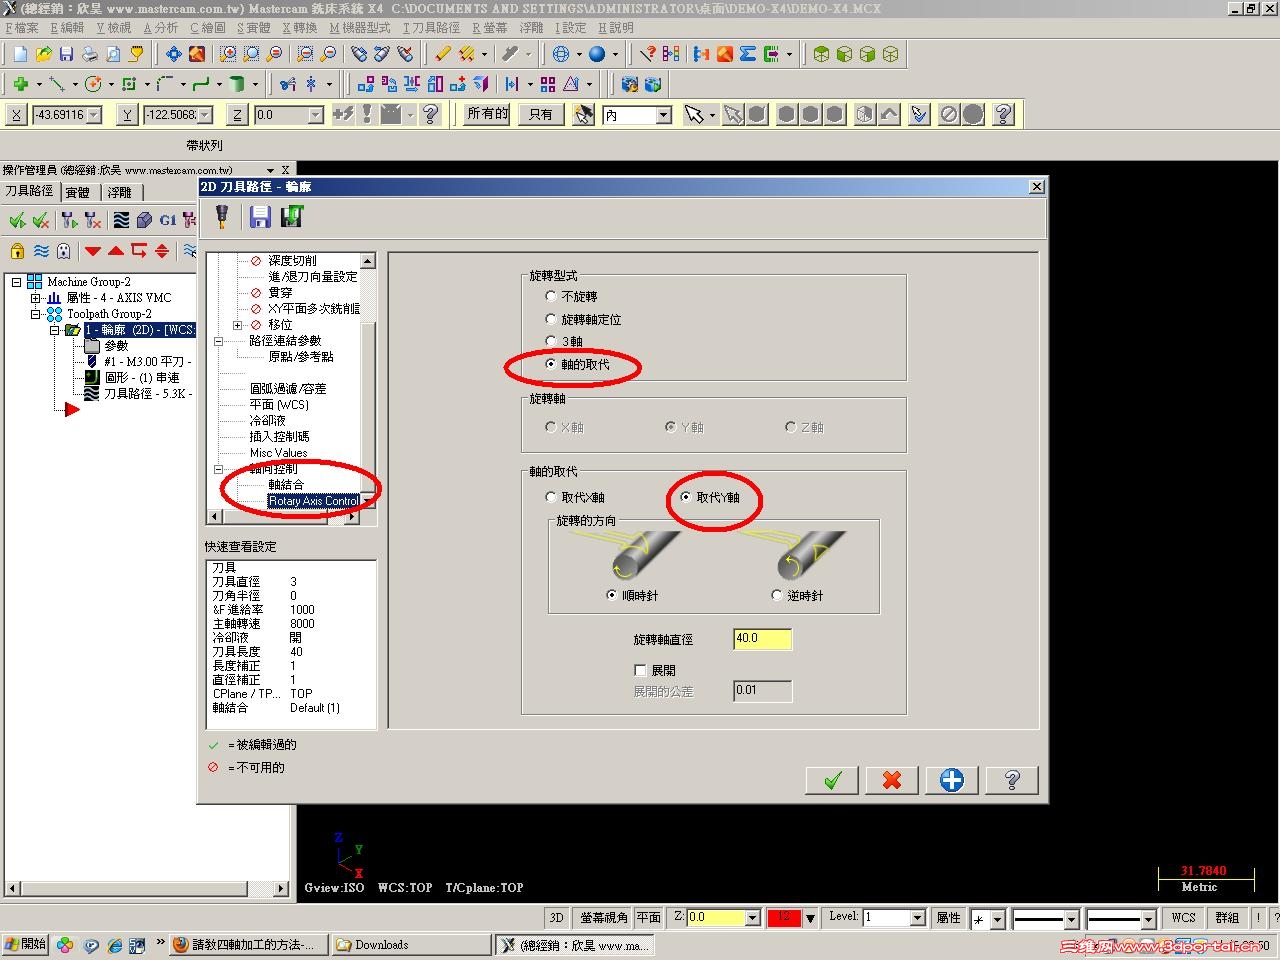Click the Zoom Window magnifier icon
This screenshot has width=1280, height=960.
pyautogui.click(x=228, y=54)
